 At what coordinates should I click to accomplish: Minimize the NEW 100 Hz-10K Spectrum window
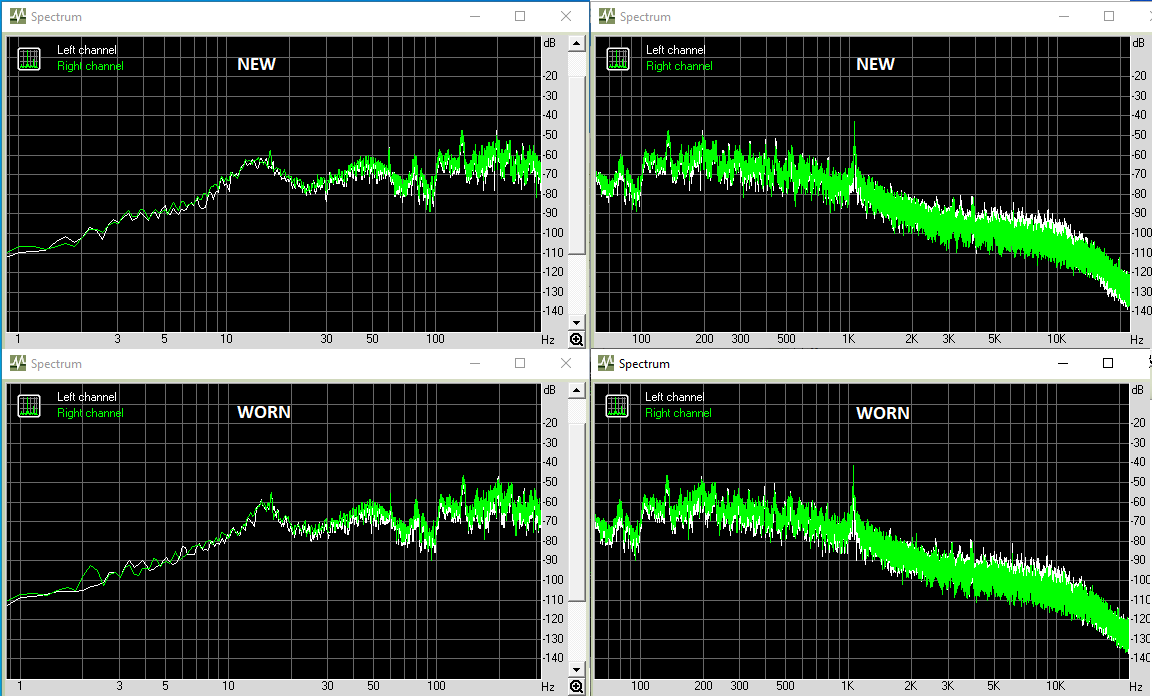point(1064,16)
